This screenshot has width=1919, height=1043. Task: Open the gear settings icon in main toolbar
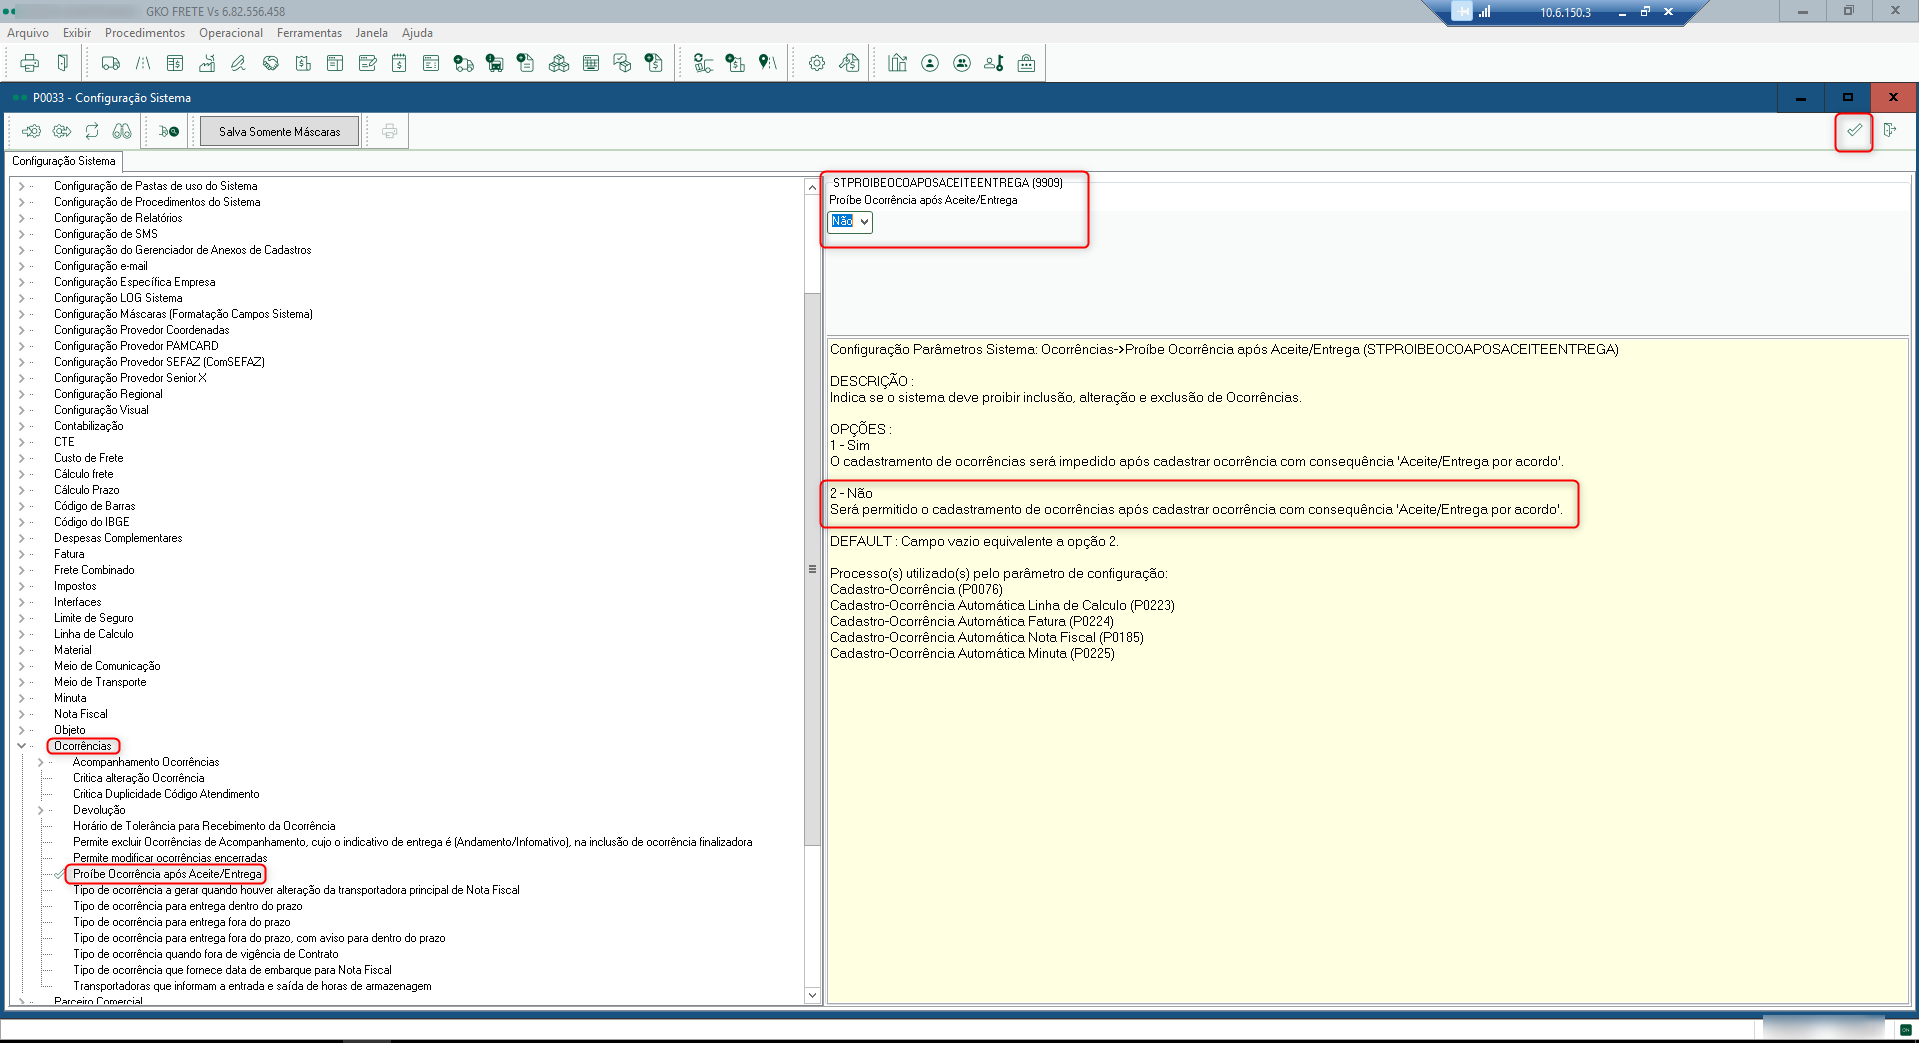pos(817,63)
